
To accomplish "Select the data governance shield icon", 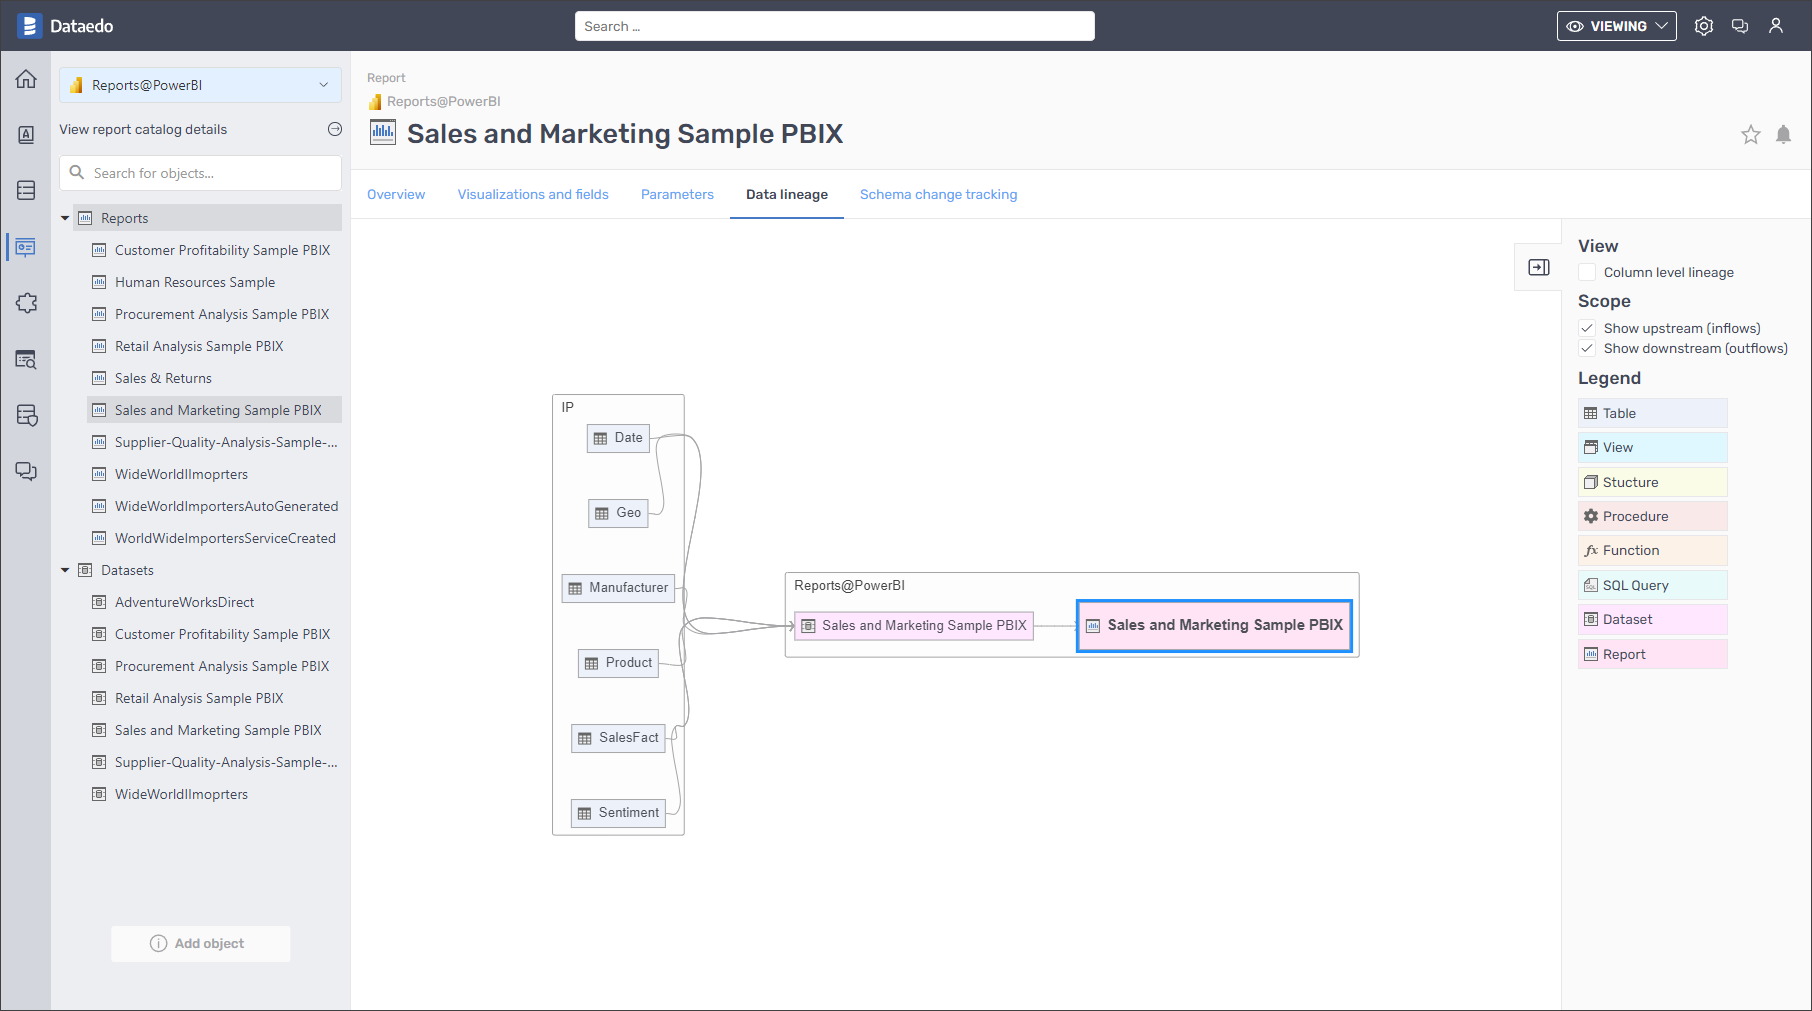I will [26, 415].
